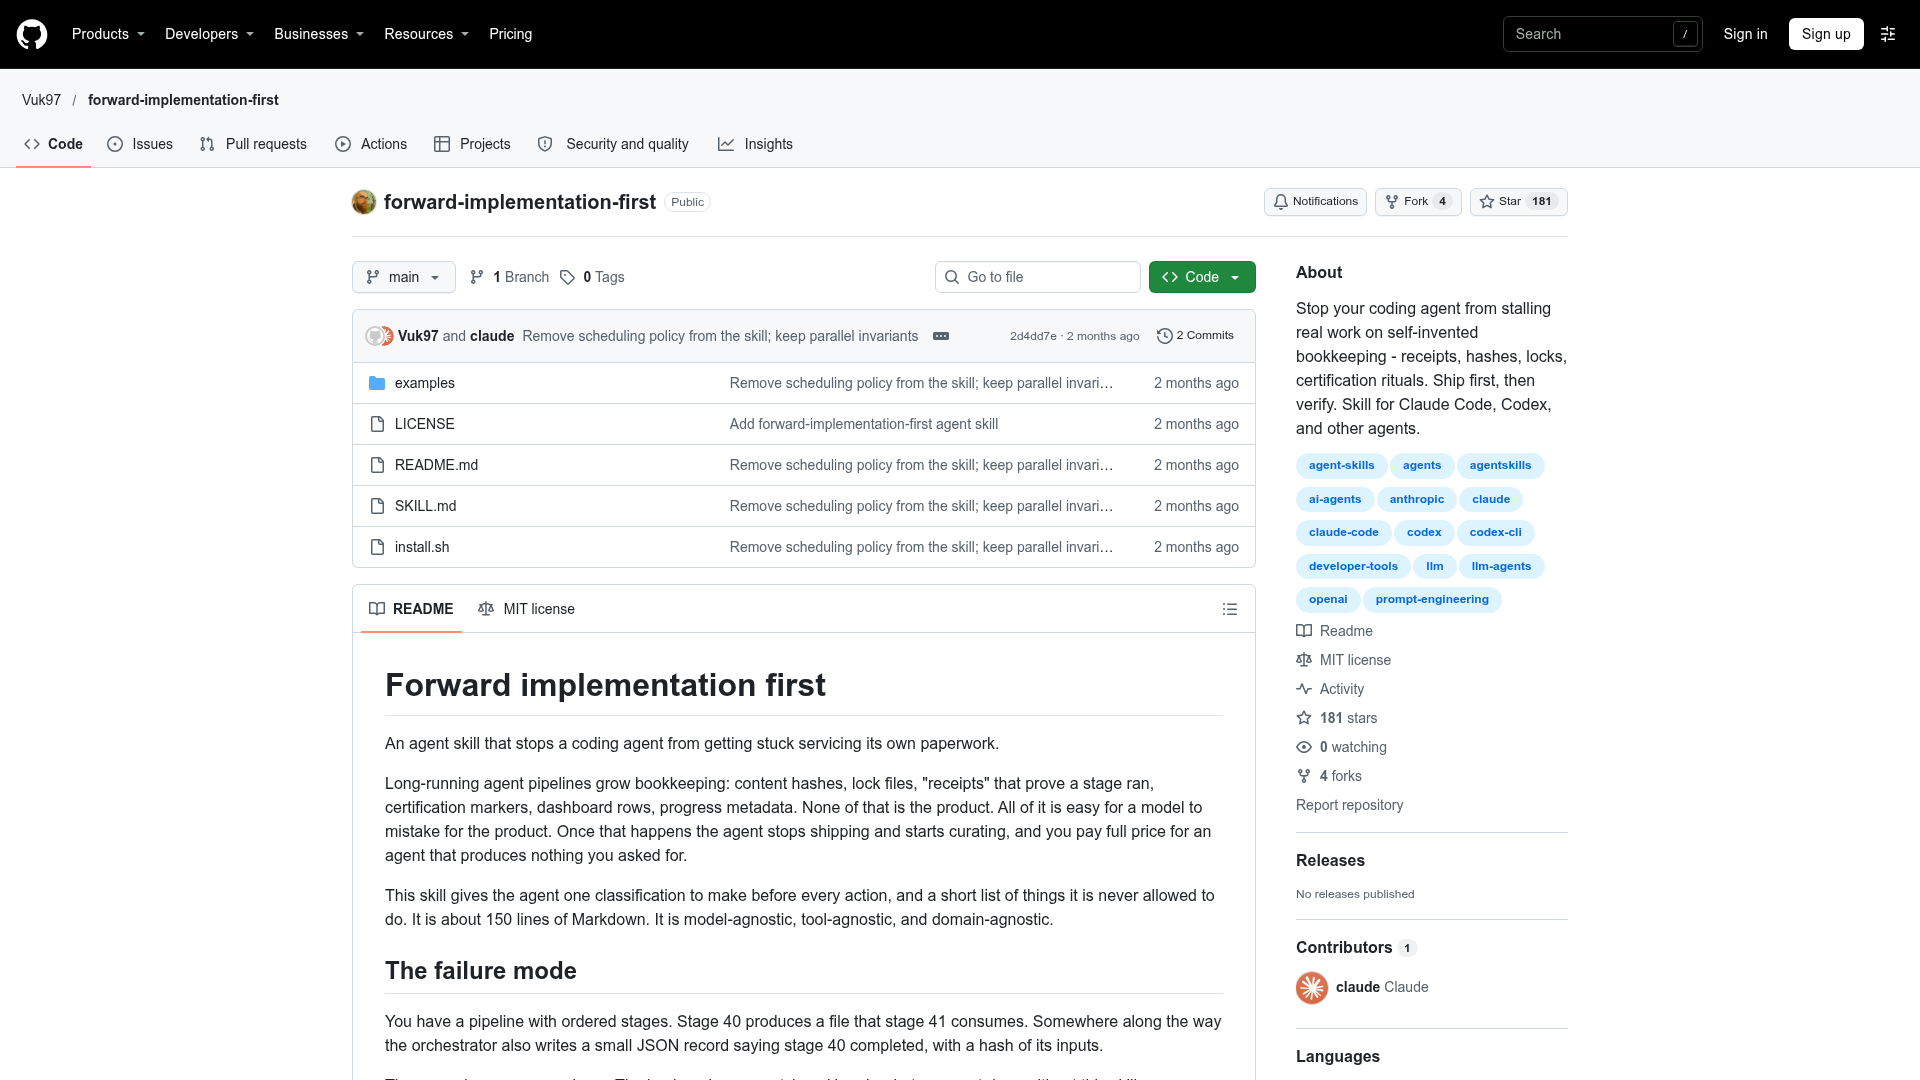
Task: Expand the Businesses menu
Action: 319,34
